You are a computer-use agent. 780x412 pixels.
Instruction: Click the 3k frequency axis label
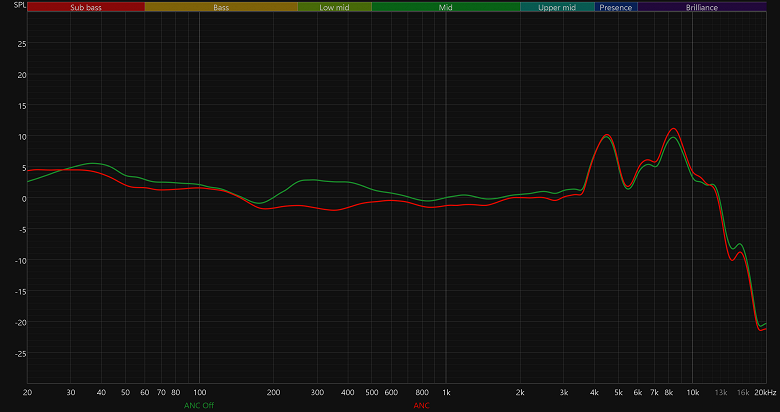tap(564, 393)
